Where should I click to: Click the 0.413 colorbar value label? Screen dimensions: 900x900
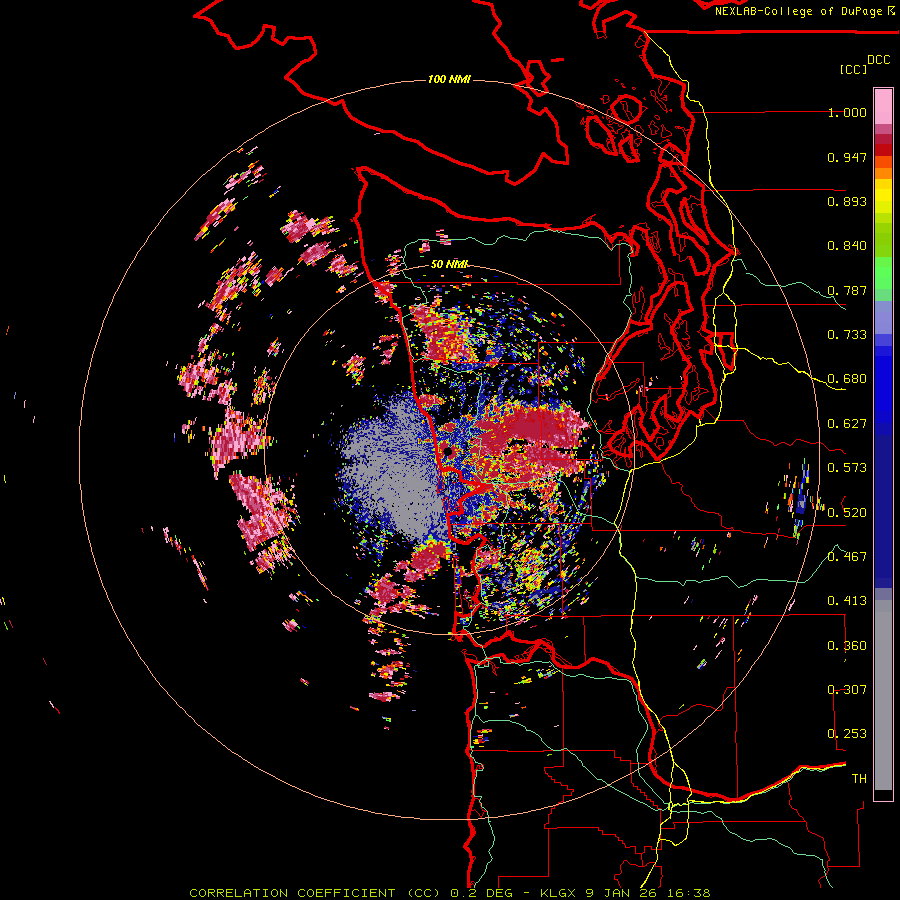(x=847, y=601)
